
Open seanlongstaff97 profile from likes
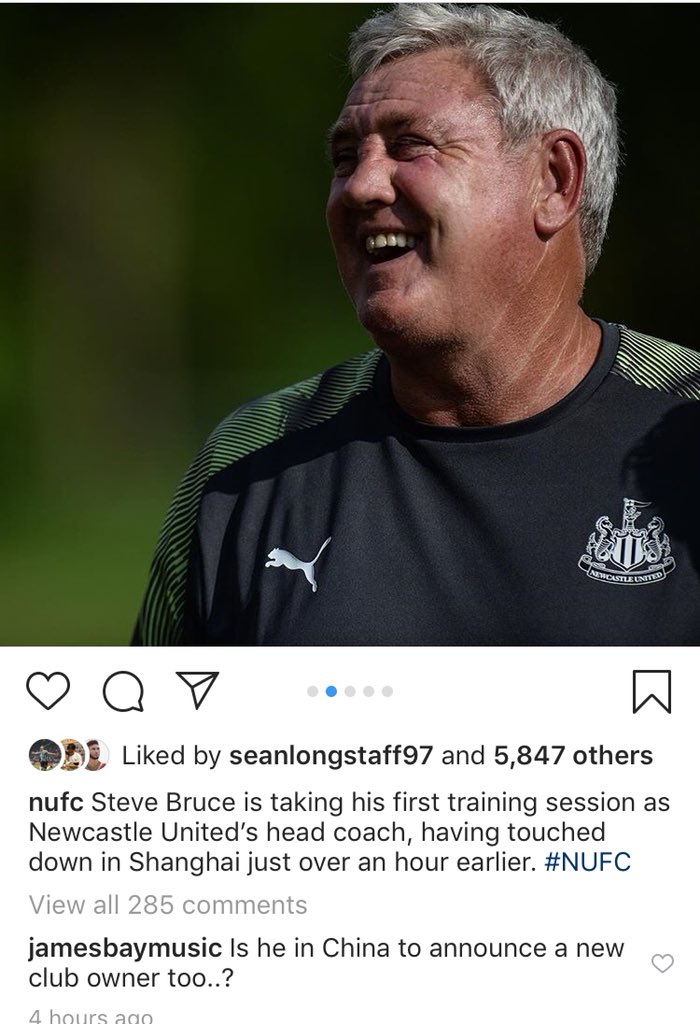[x=330, y=756]
